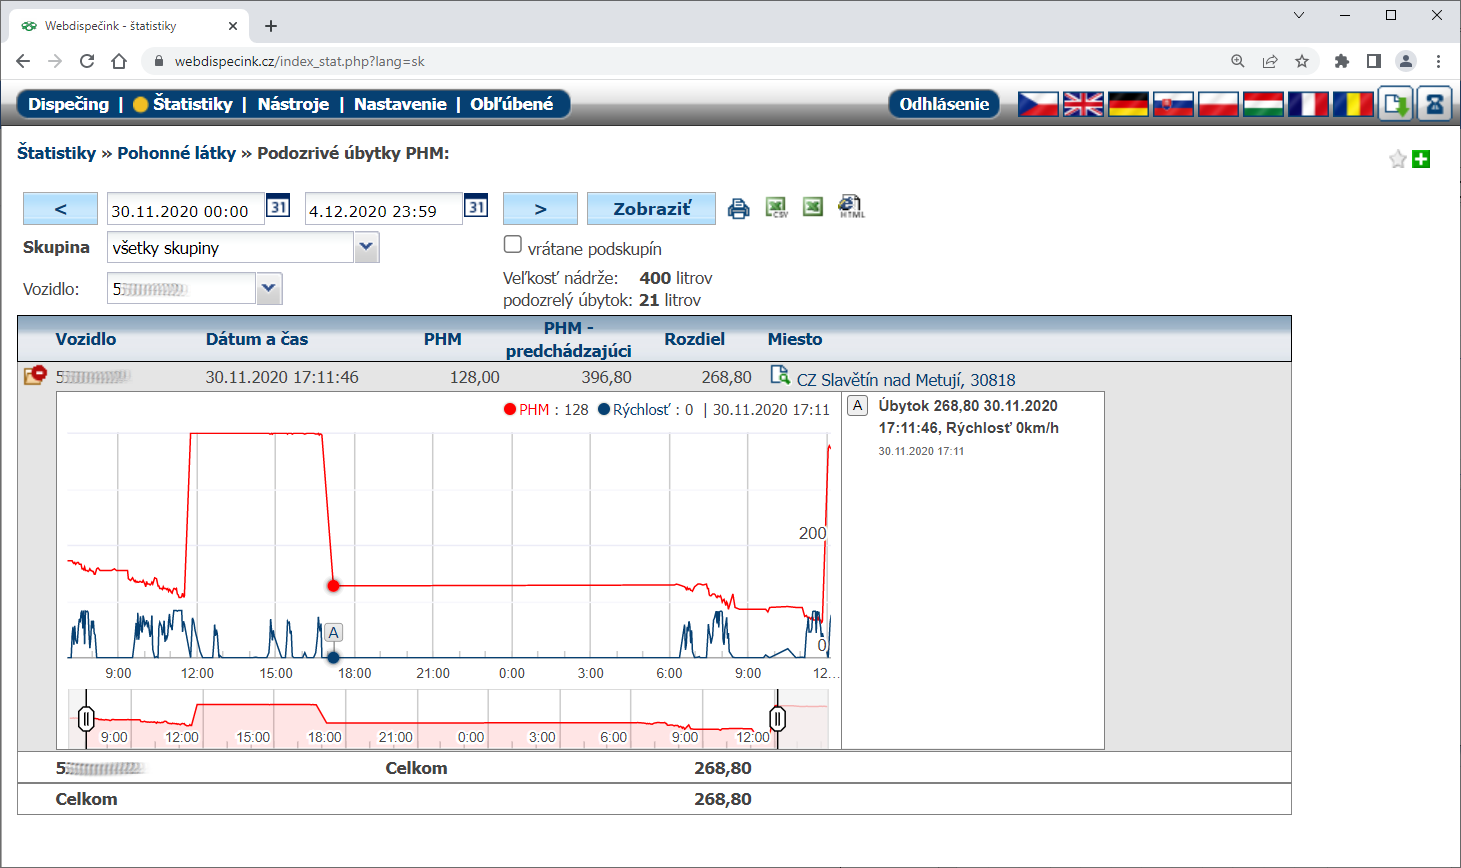
Task: Click the Odhlásenie logout button
Action: 943,104
